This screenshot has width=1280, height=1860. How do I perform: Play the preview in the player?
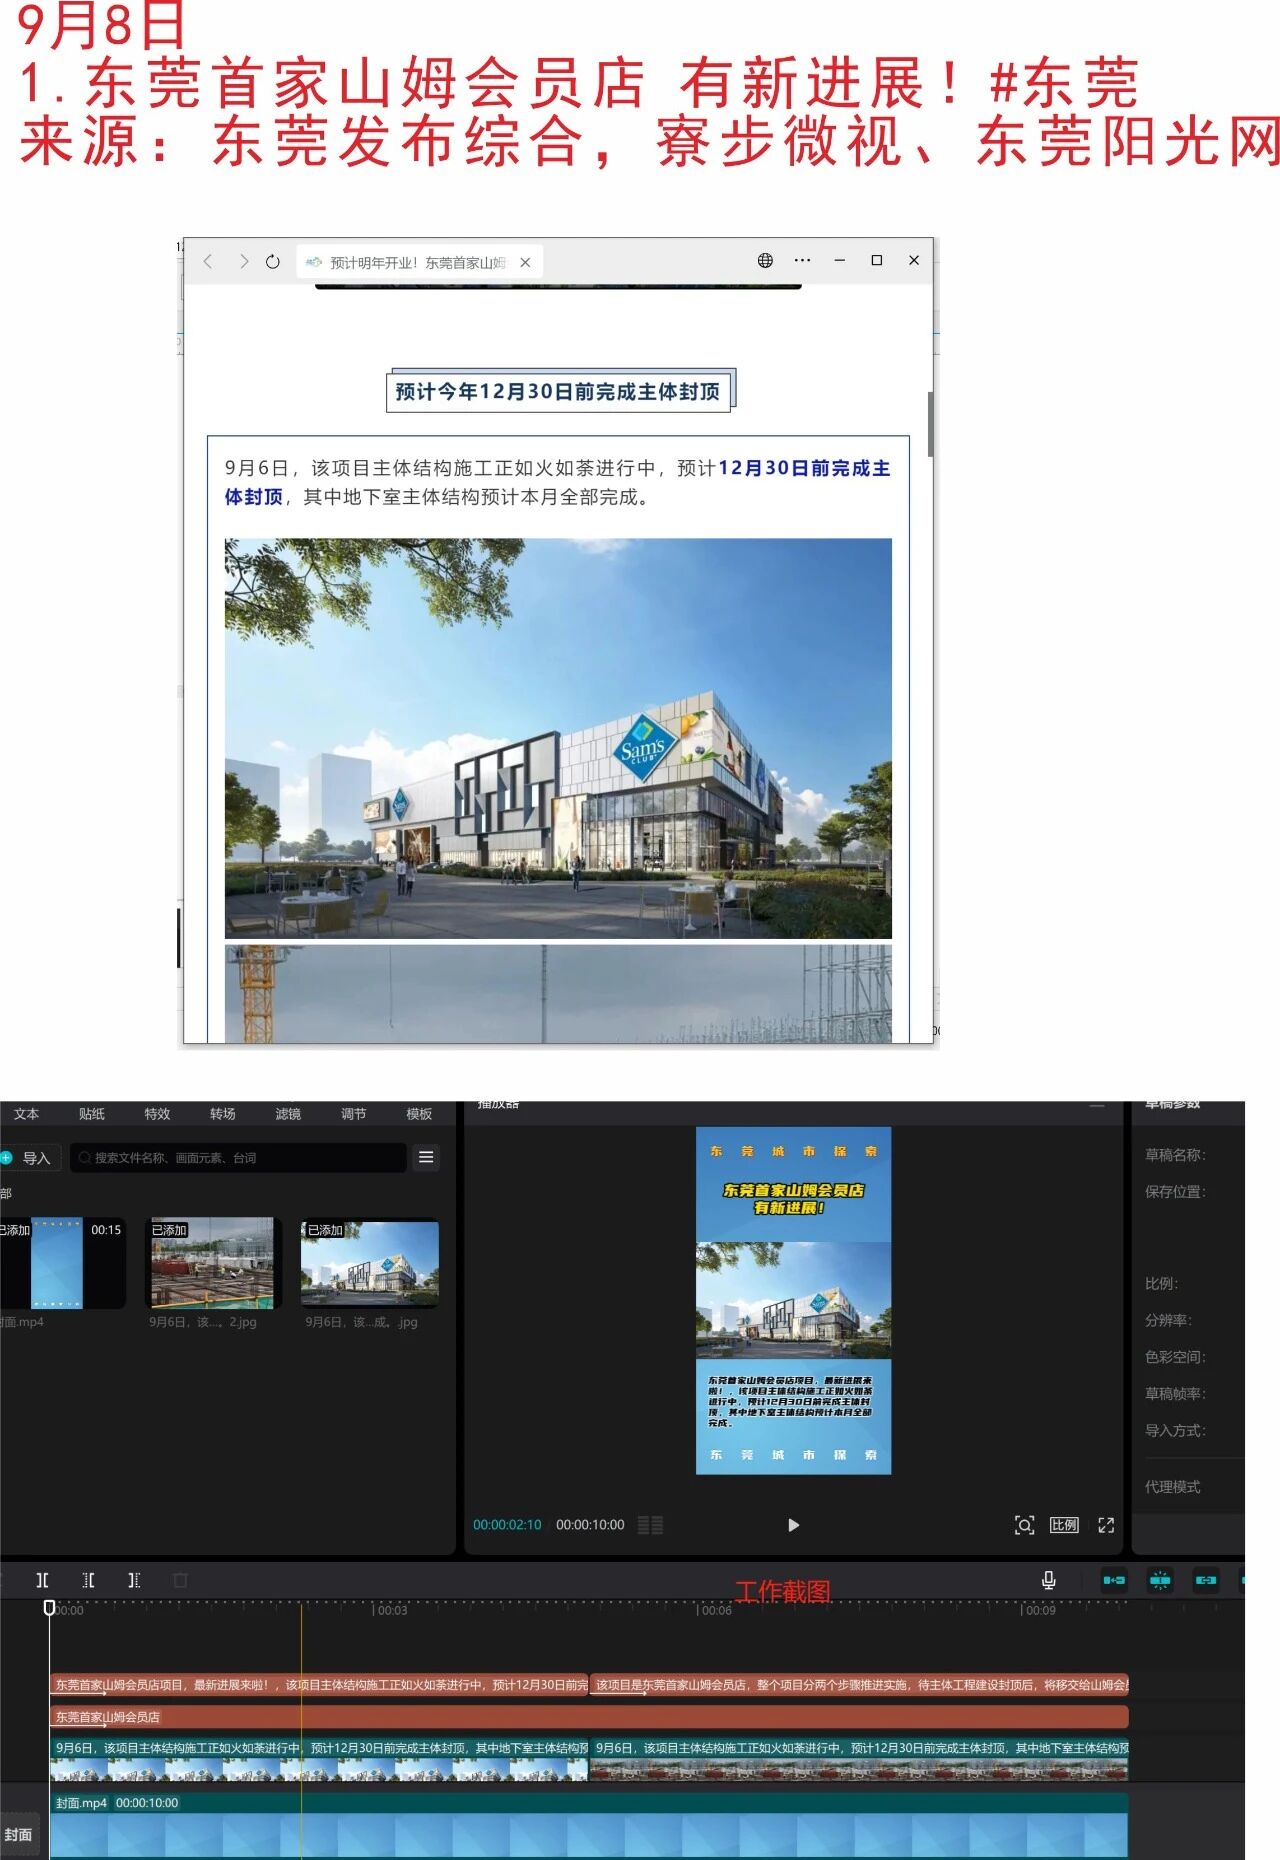click(793, 1525)
